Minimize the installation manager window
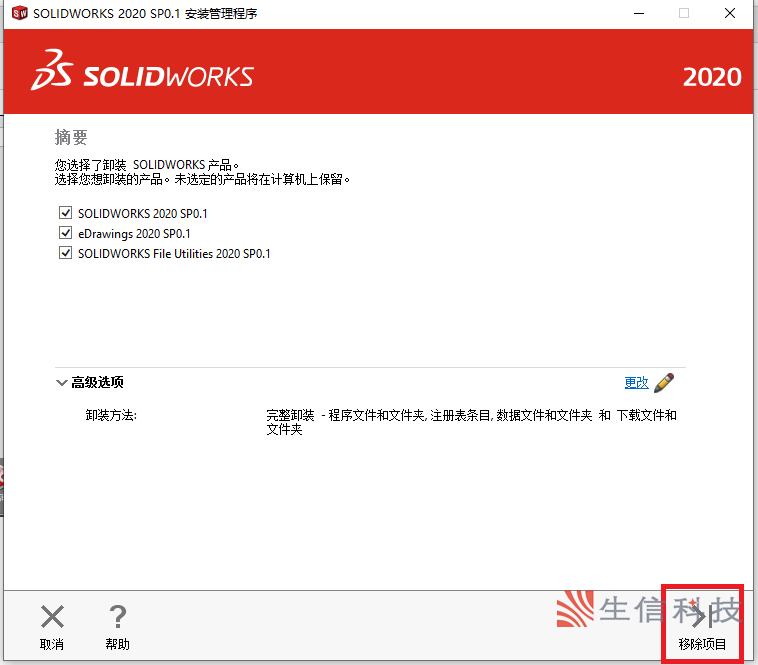Screen dimensions: 758x665 [638, 13]
